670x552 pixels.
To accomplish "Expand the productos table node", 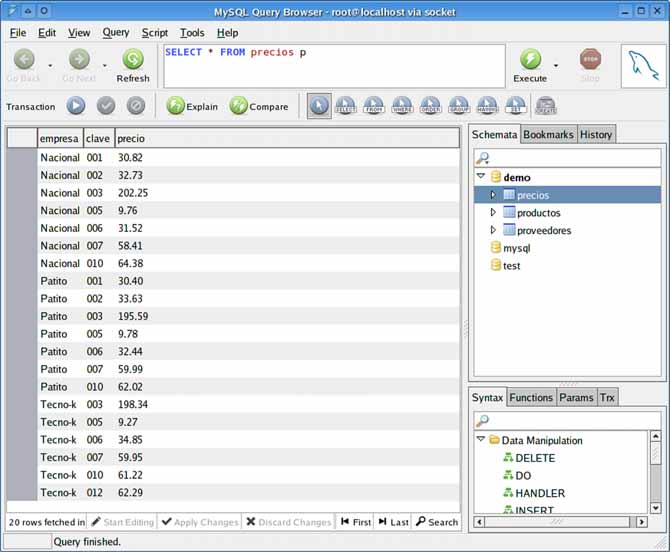I will click(x=493, y=212).
